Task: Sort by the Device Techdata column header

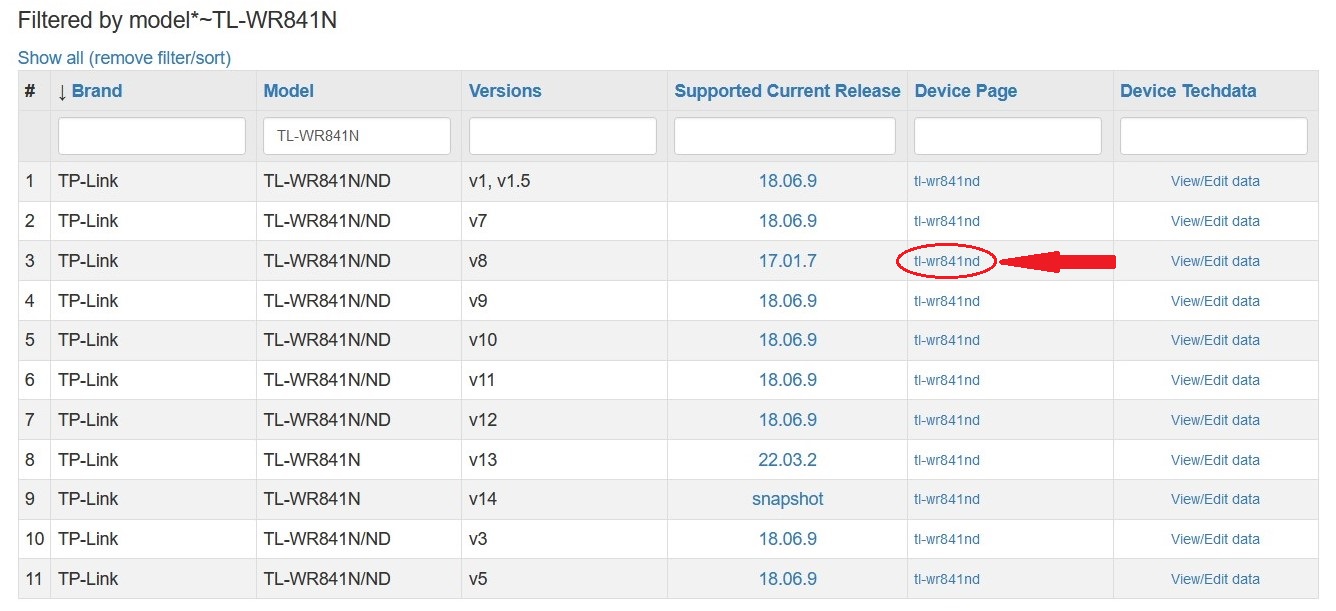Action: pos(1188,91)
